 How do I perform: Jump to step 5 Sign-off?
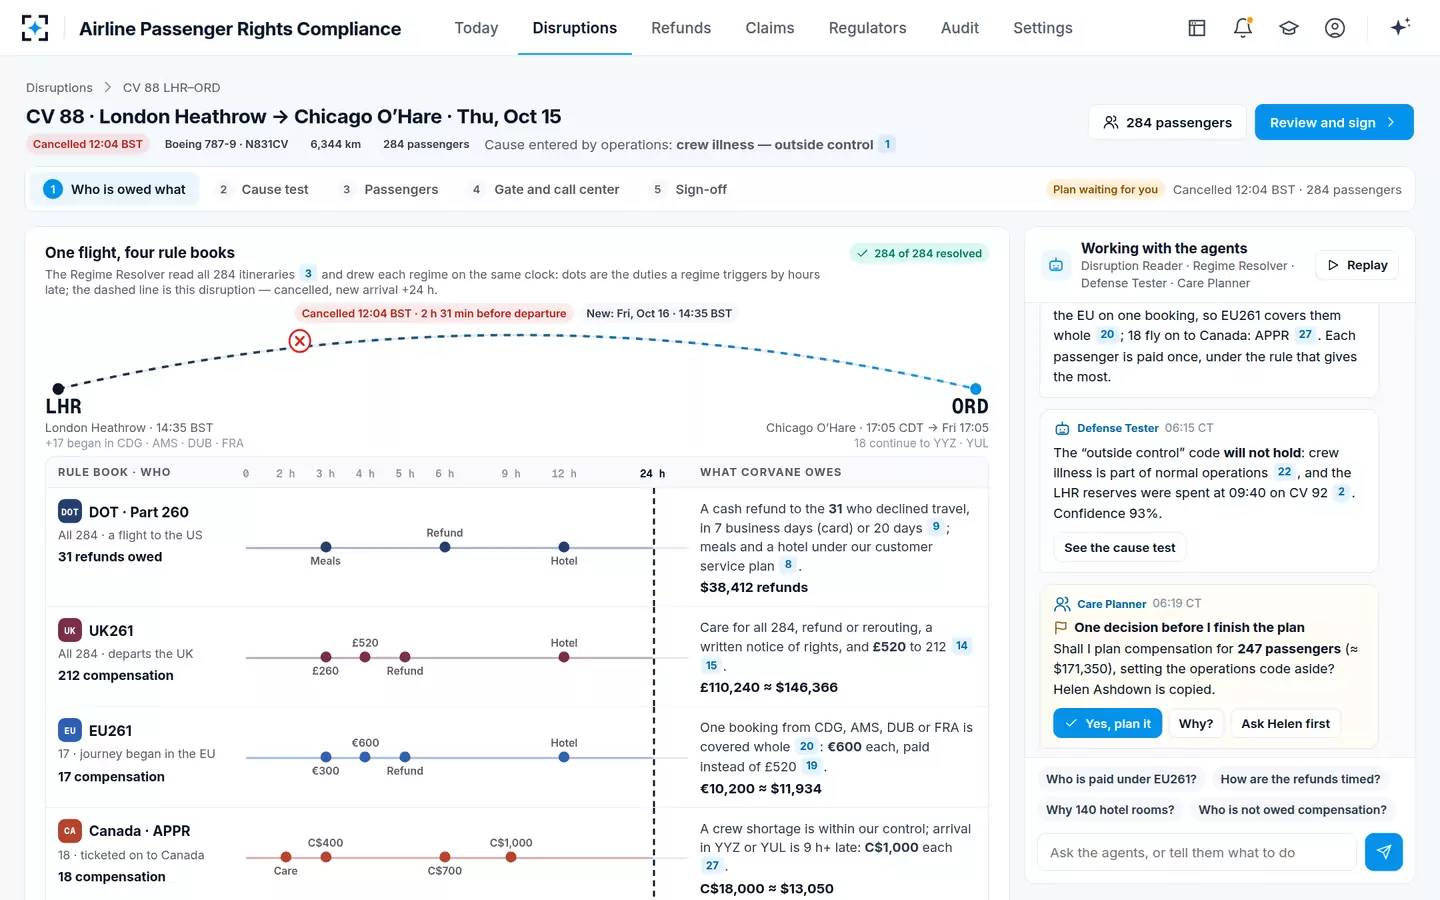pos(689,189)
